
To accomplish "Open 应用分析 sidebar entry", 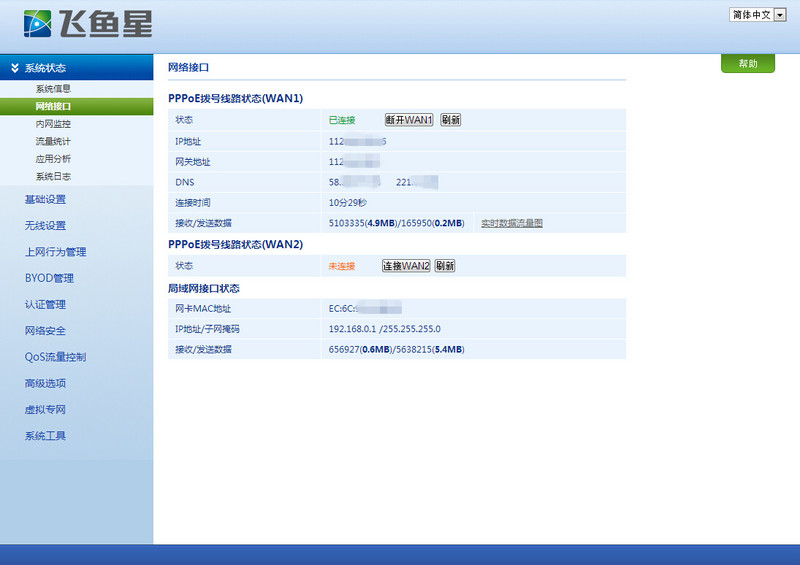I will (53, 159).
